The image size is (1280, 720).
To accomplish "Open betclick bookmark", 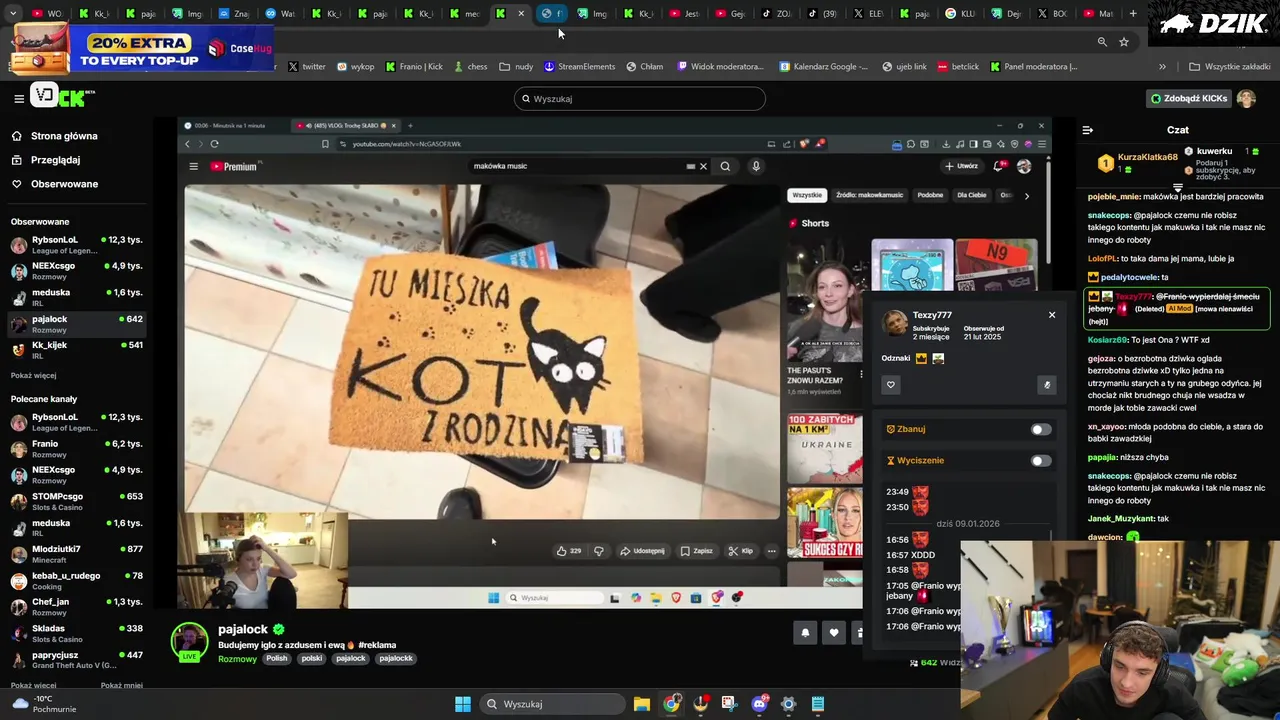I will (958, 67).
